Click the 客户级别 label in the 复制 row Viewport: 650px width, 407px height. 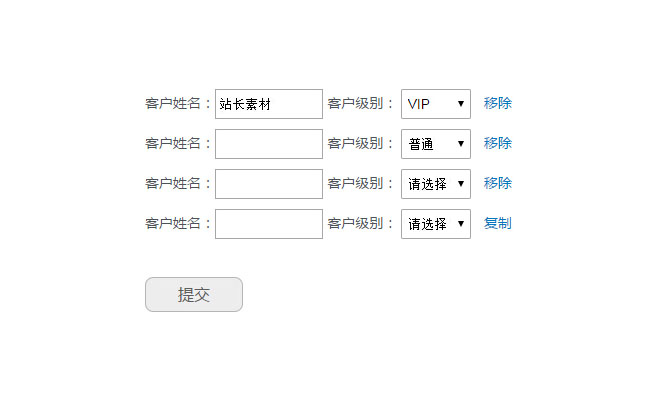[x=360, y=223]
